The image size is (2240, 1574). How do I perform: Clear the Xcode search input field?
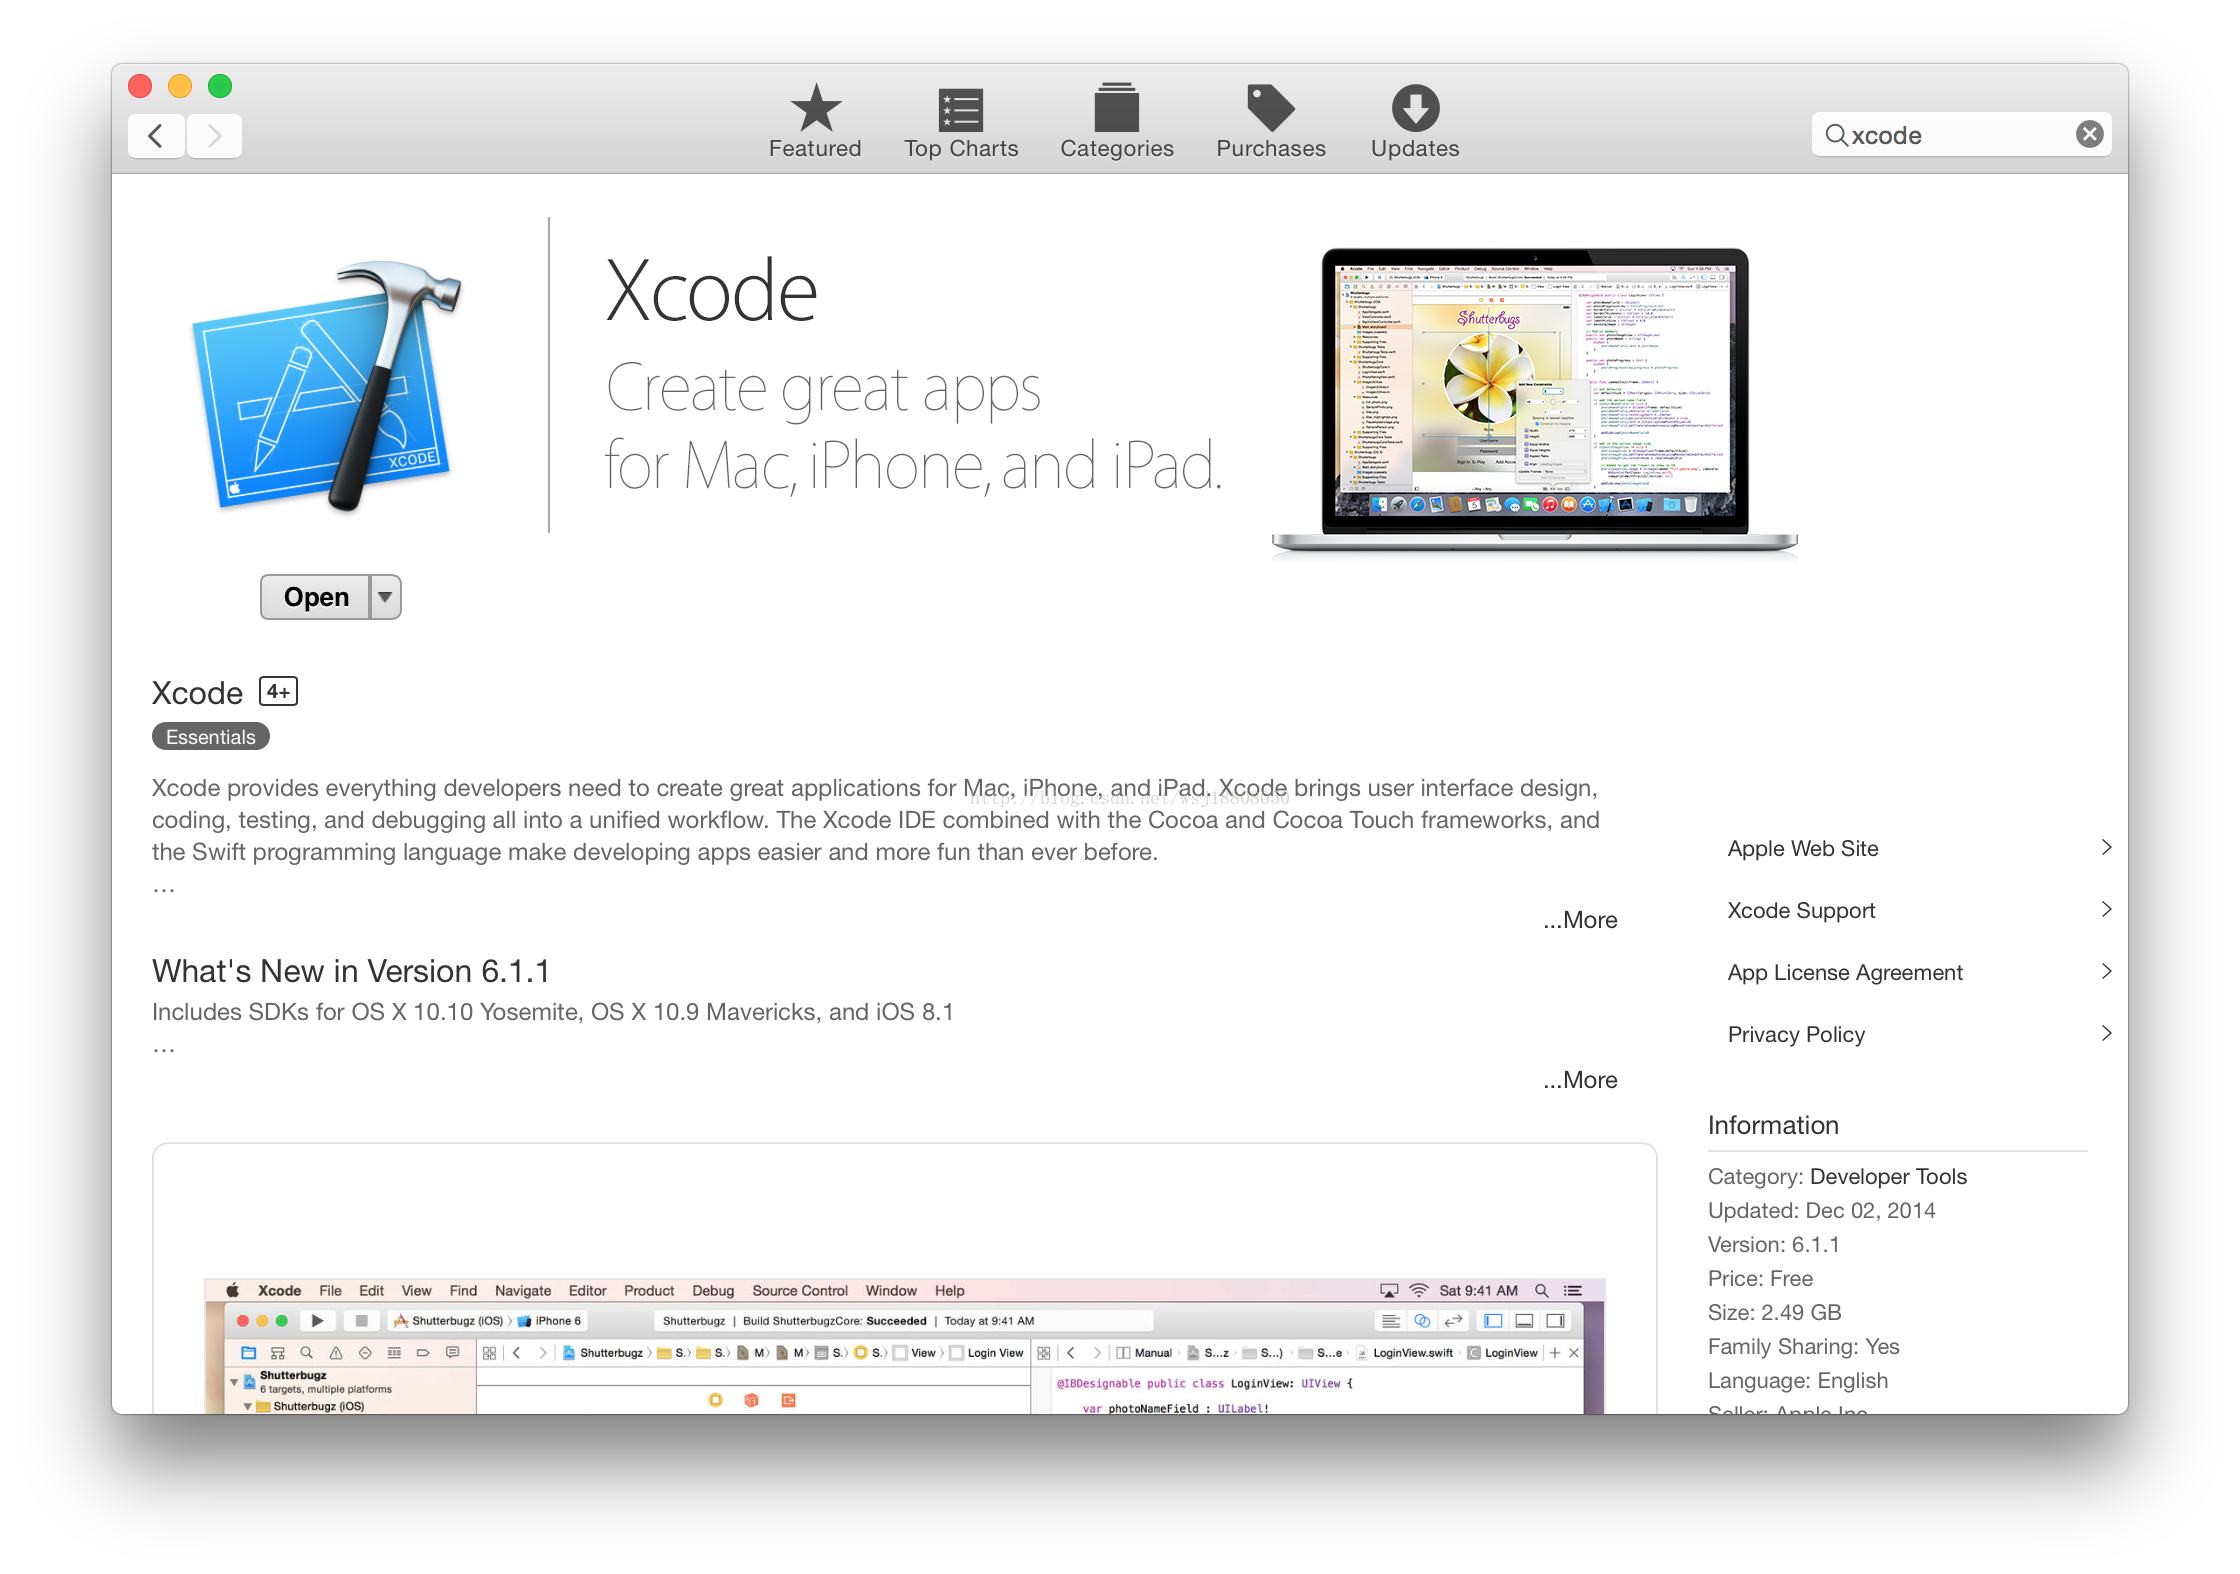tap(2087, 135)
